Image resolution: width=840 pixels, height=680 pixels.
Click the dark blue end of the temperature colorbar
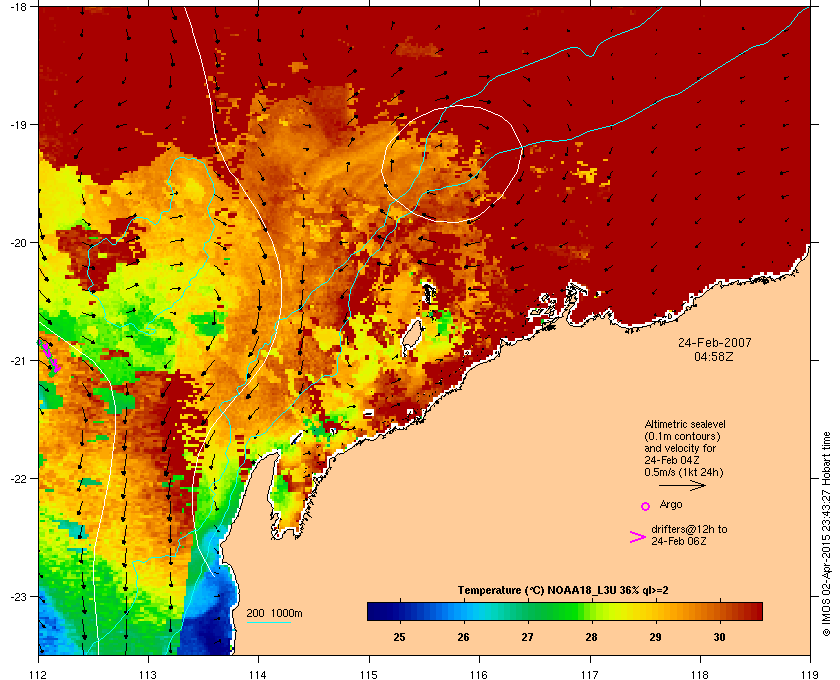tap(375, 611)
